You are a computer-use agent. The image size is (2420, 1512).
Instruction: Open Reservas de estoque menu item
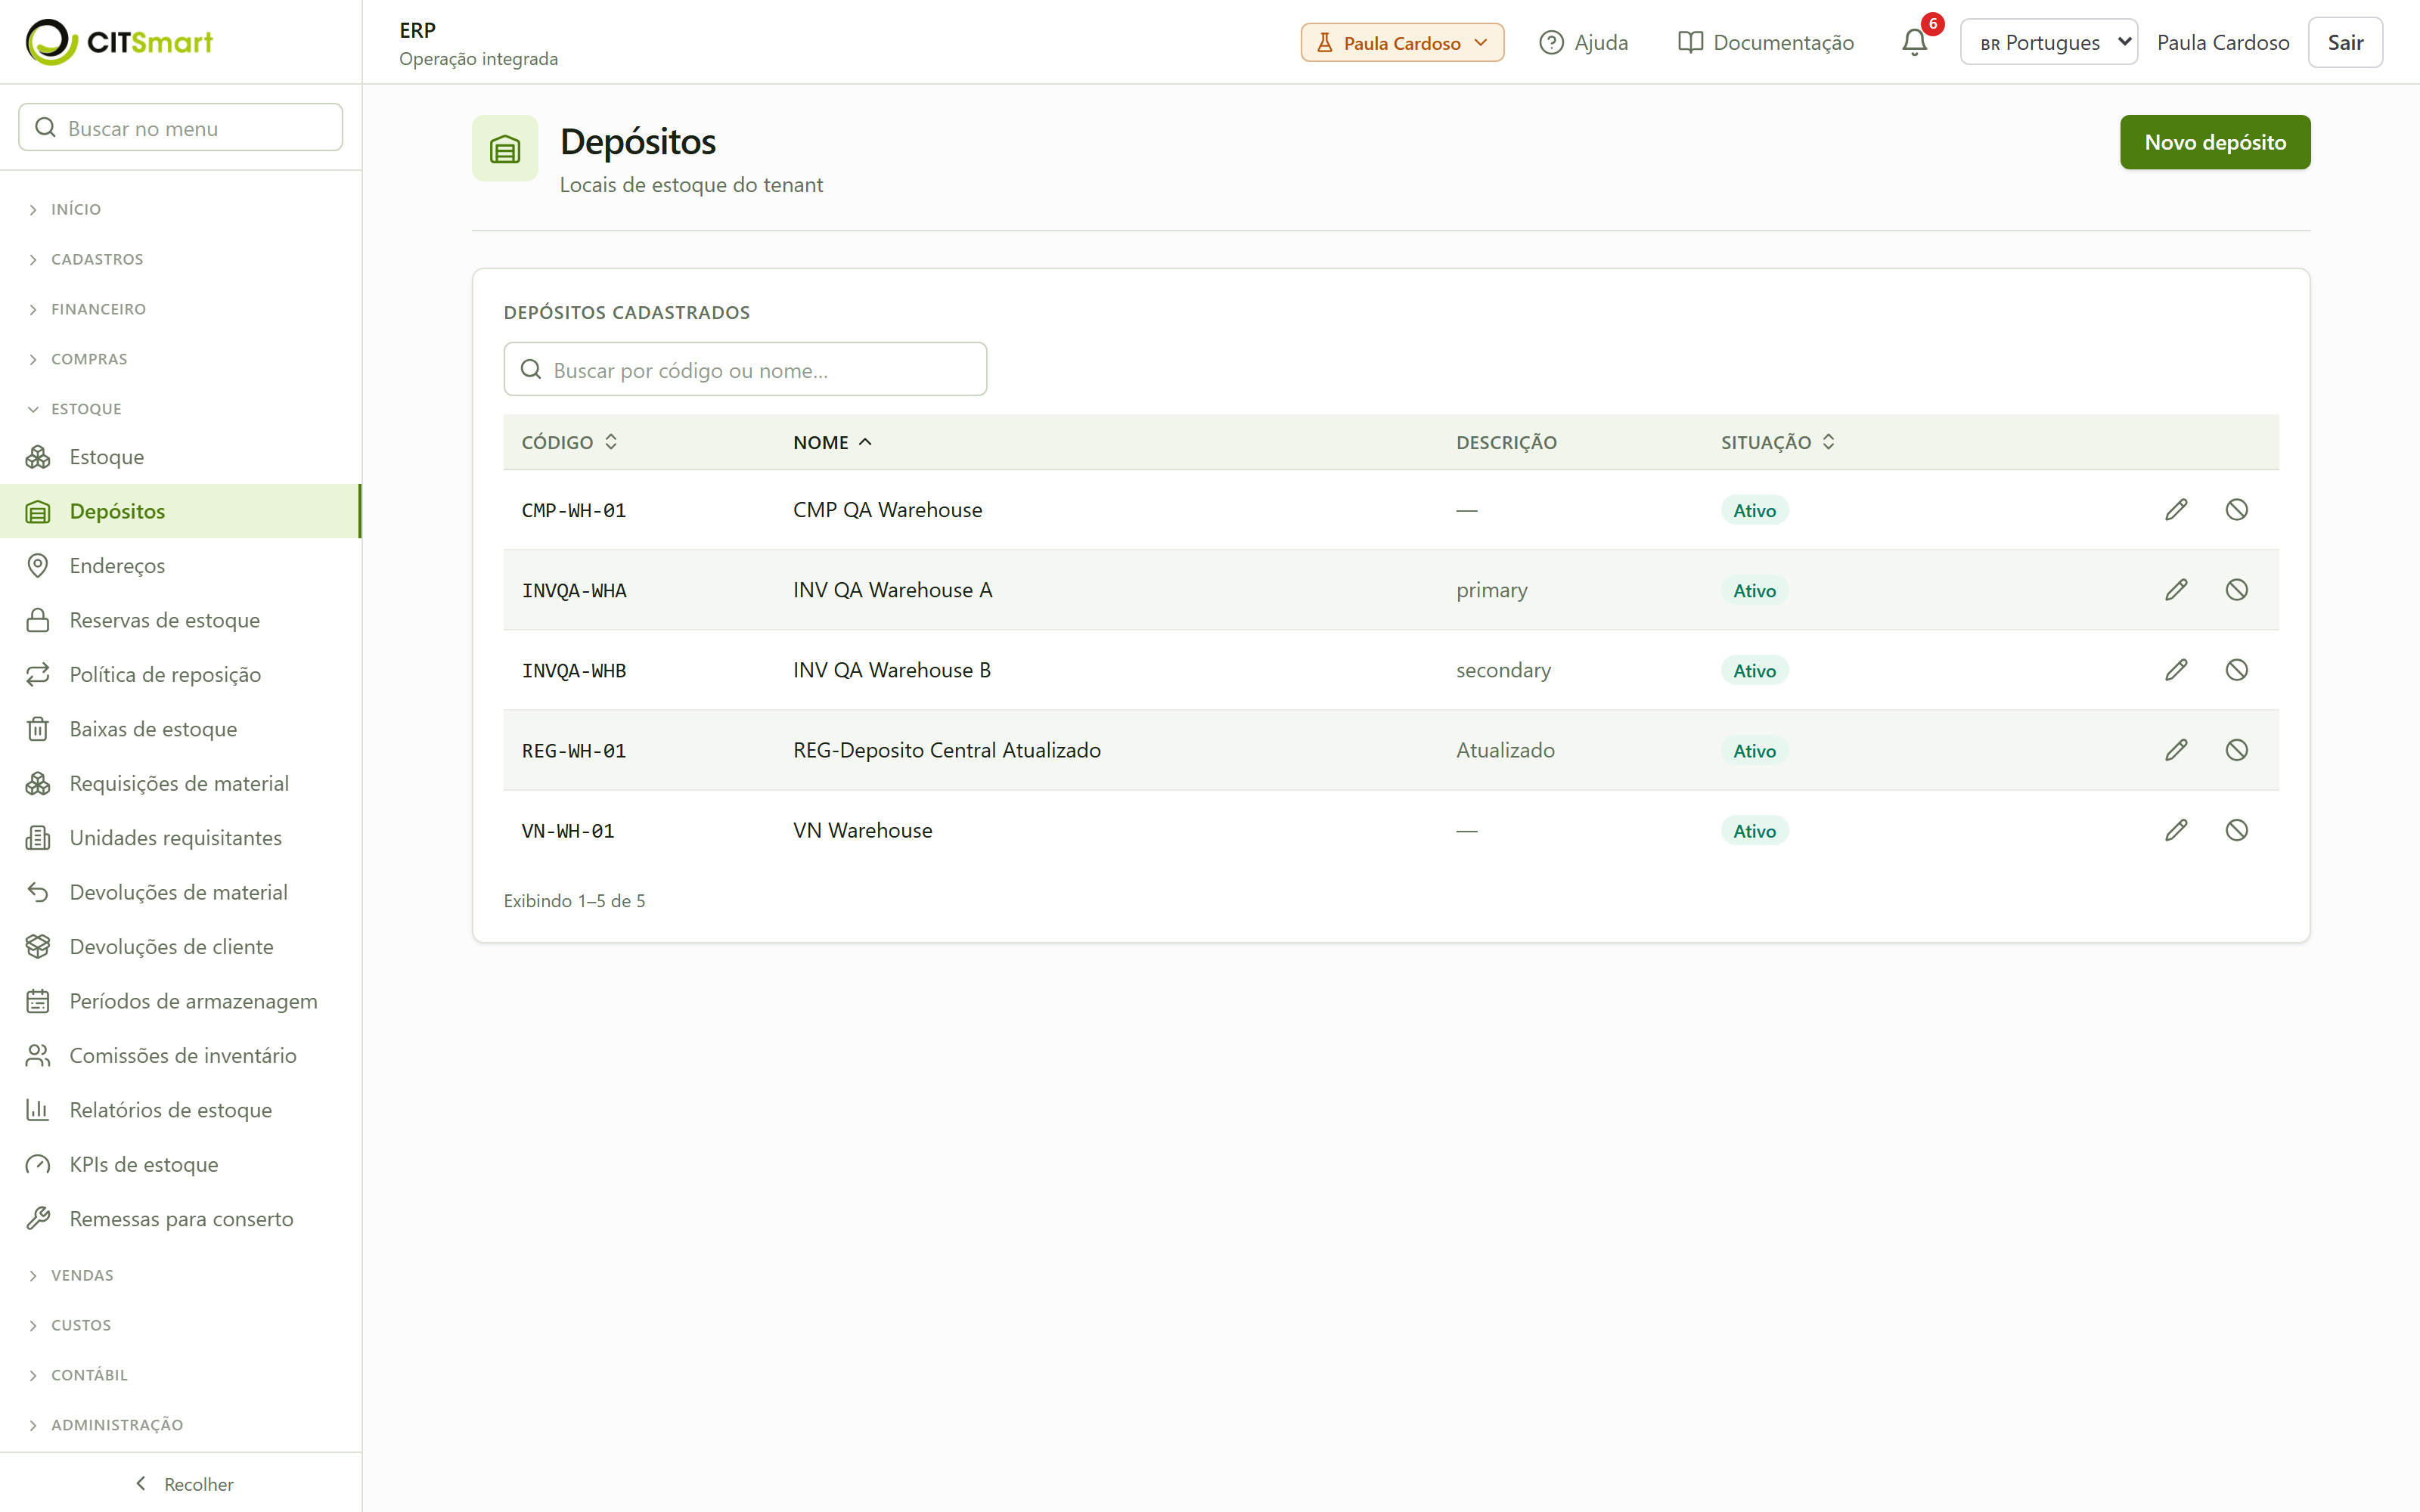coord(180,620)
